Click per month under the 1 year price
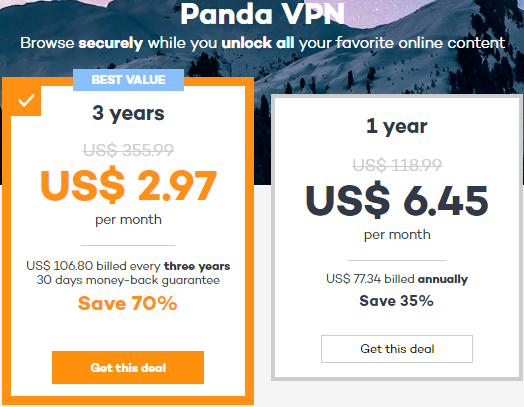This screenshot has height=407, width=524. click(397, 235)
